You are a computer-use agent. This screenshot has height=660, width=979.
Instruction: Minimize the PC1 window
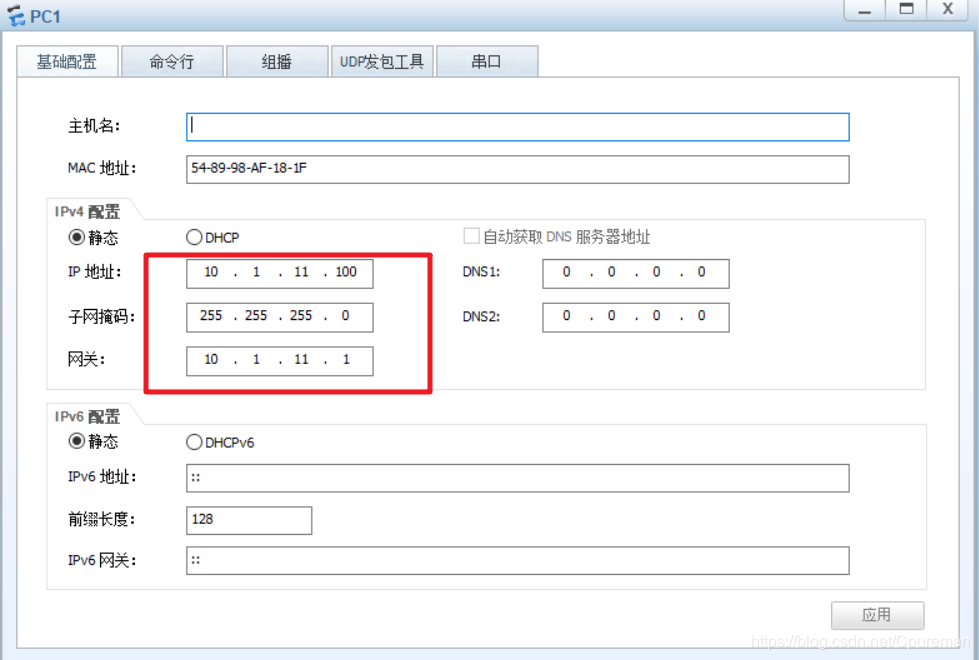864,10
